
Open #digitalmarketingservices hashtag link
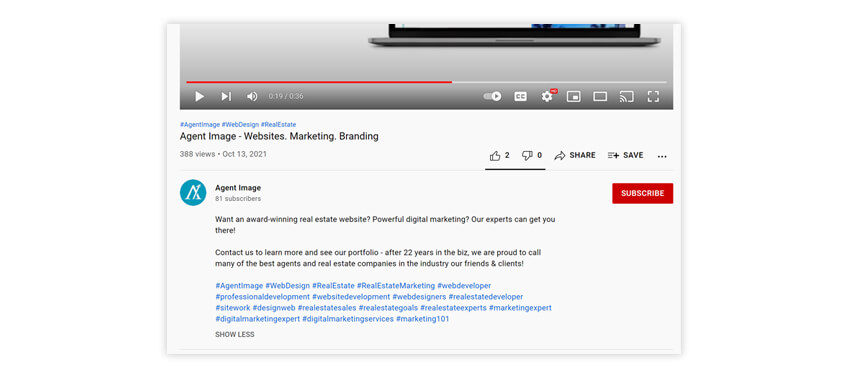(348, 319)
